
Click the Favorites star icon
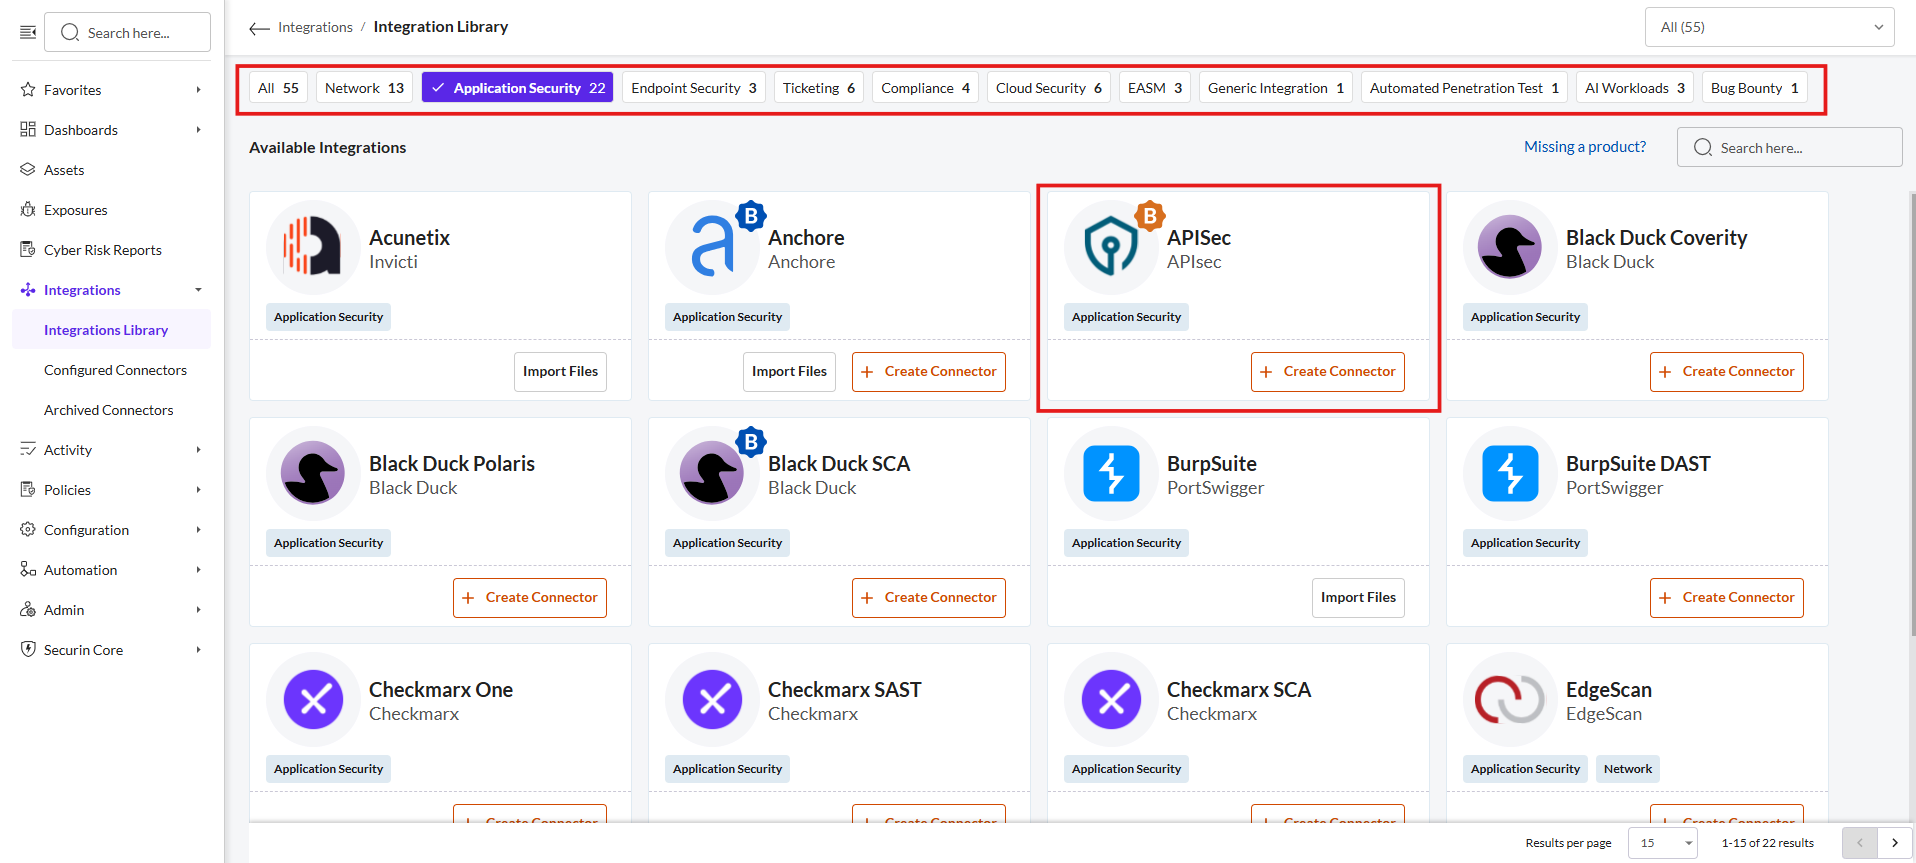(x=28, y=90)
